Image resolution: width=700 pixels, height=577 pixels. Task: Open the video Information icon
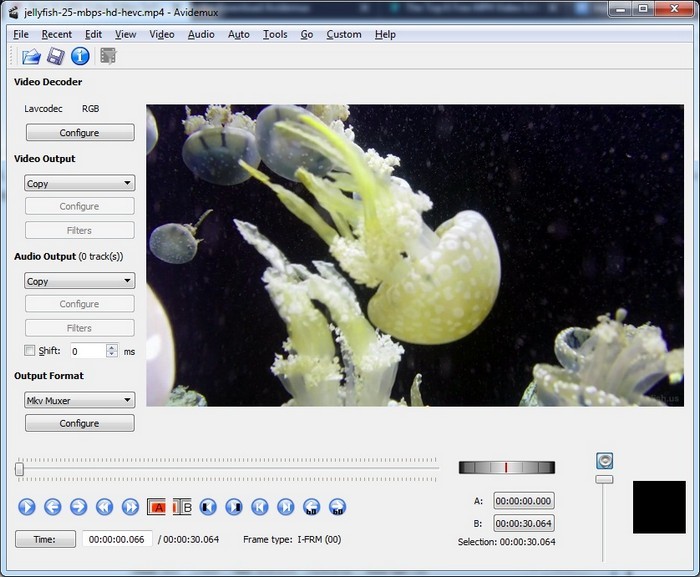[80, 56]
